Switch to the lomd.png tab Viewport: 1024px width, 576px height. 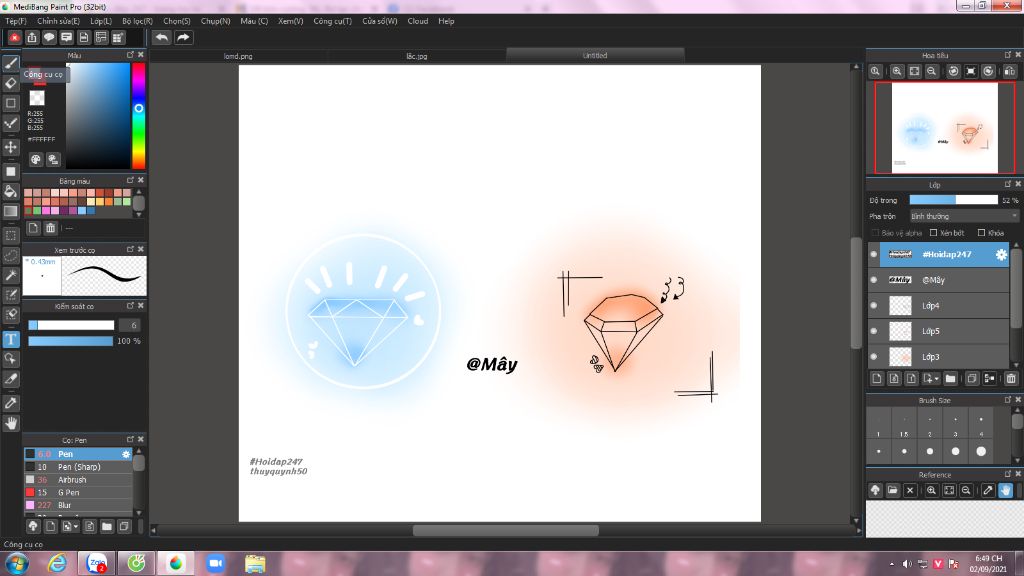click(238, 56)
